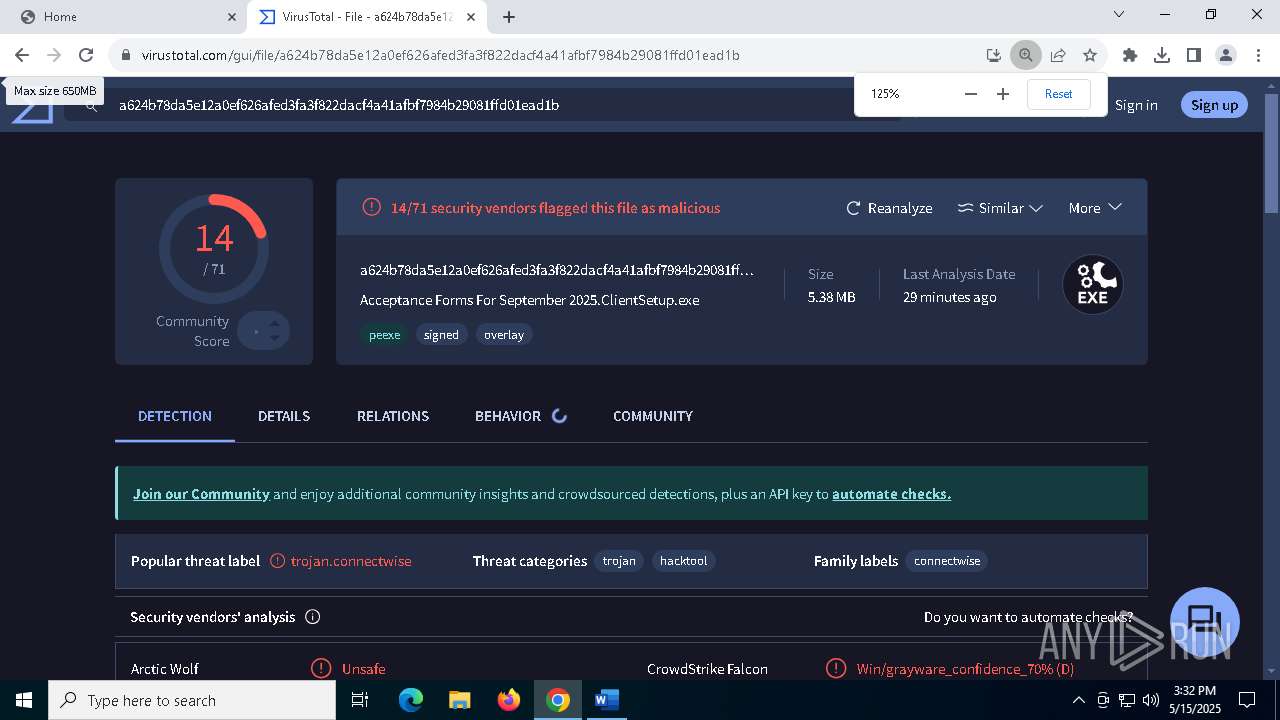This screenshot has width=1280, height=720.
Task: Click the malicious alert icon in the banner
Action: point(371,207)
